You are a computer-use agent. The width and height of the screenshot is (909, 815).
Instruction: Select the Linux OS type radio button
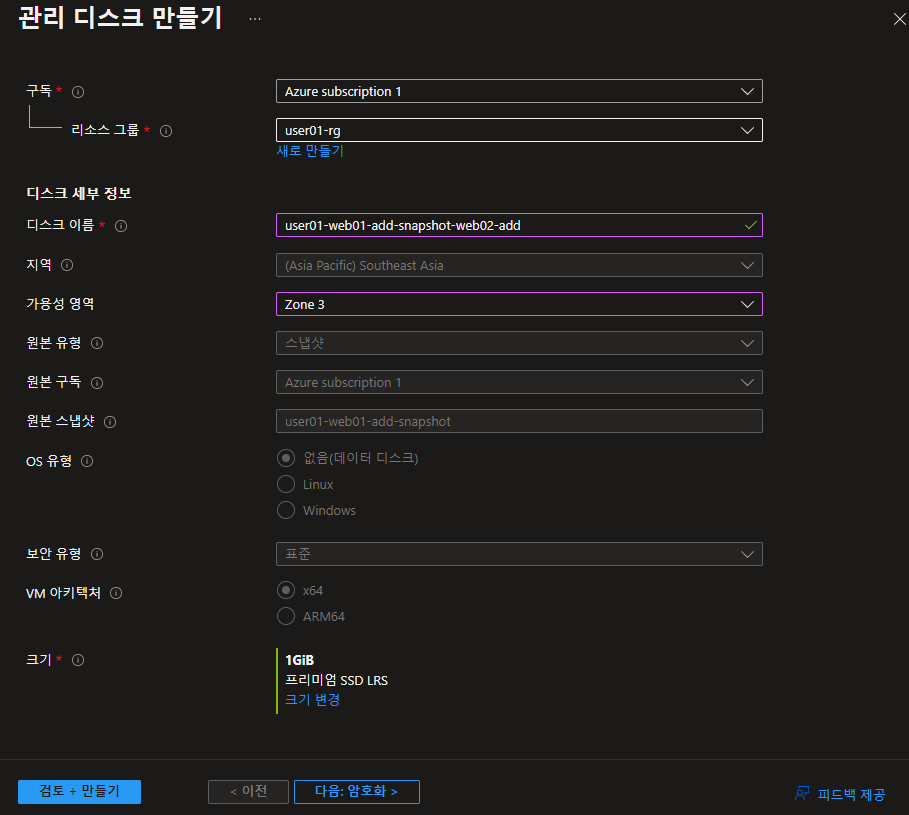pos(286,484)
